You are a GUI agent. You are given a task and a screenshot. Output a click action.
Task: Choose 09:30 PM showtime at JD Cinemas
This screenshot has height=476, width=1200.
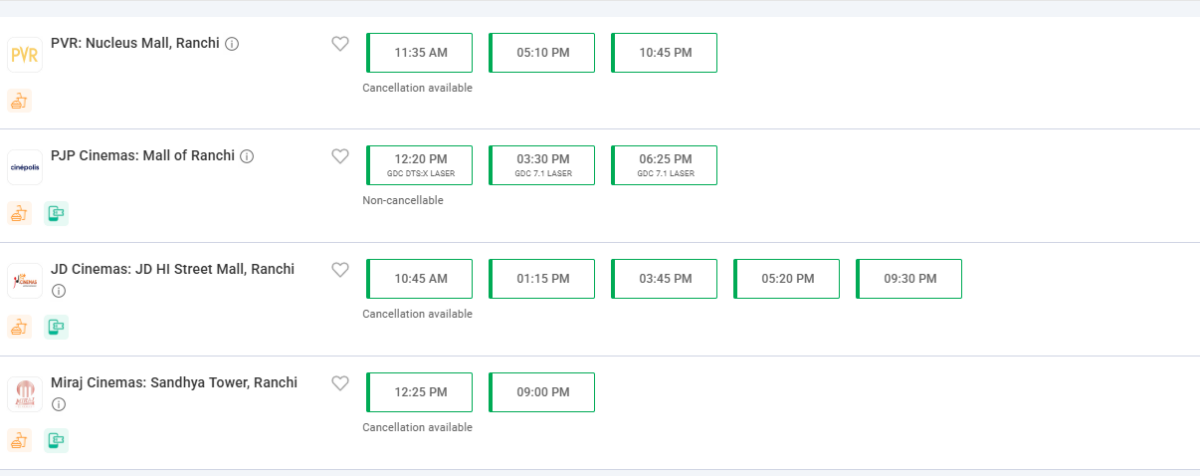909,279
